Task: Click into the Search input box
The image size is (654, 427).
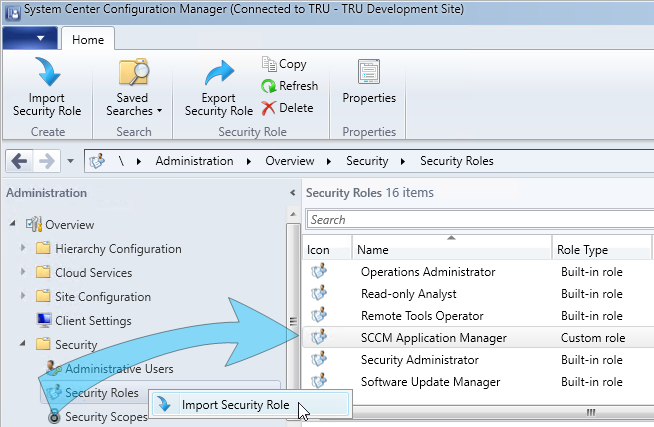Action: 480,220
